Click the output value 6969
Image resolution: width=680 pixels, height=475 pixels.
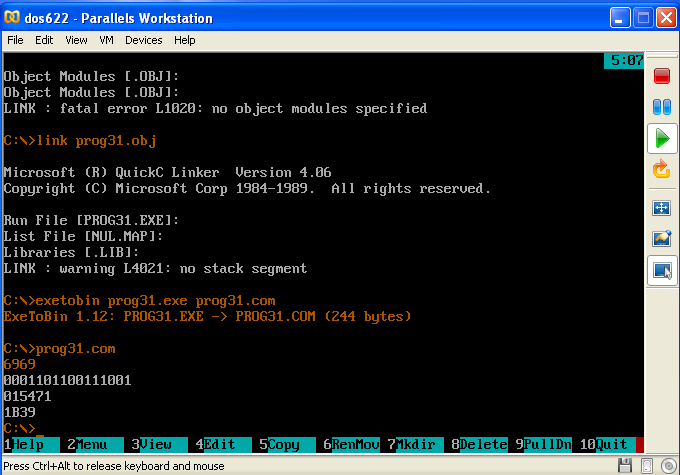tap(20, 364)
